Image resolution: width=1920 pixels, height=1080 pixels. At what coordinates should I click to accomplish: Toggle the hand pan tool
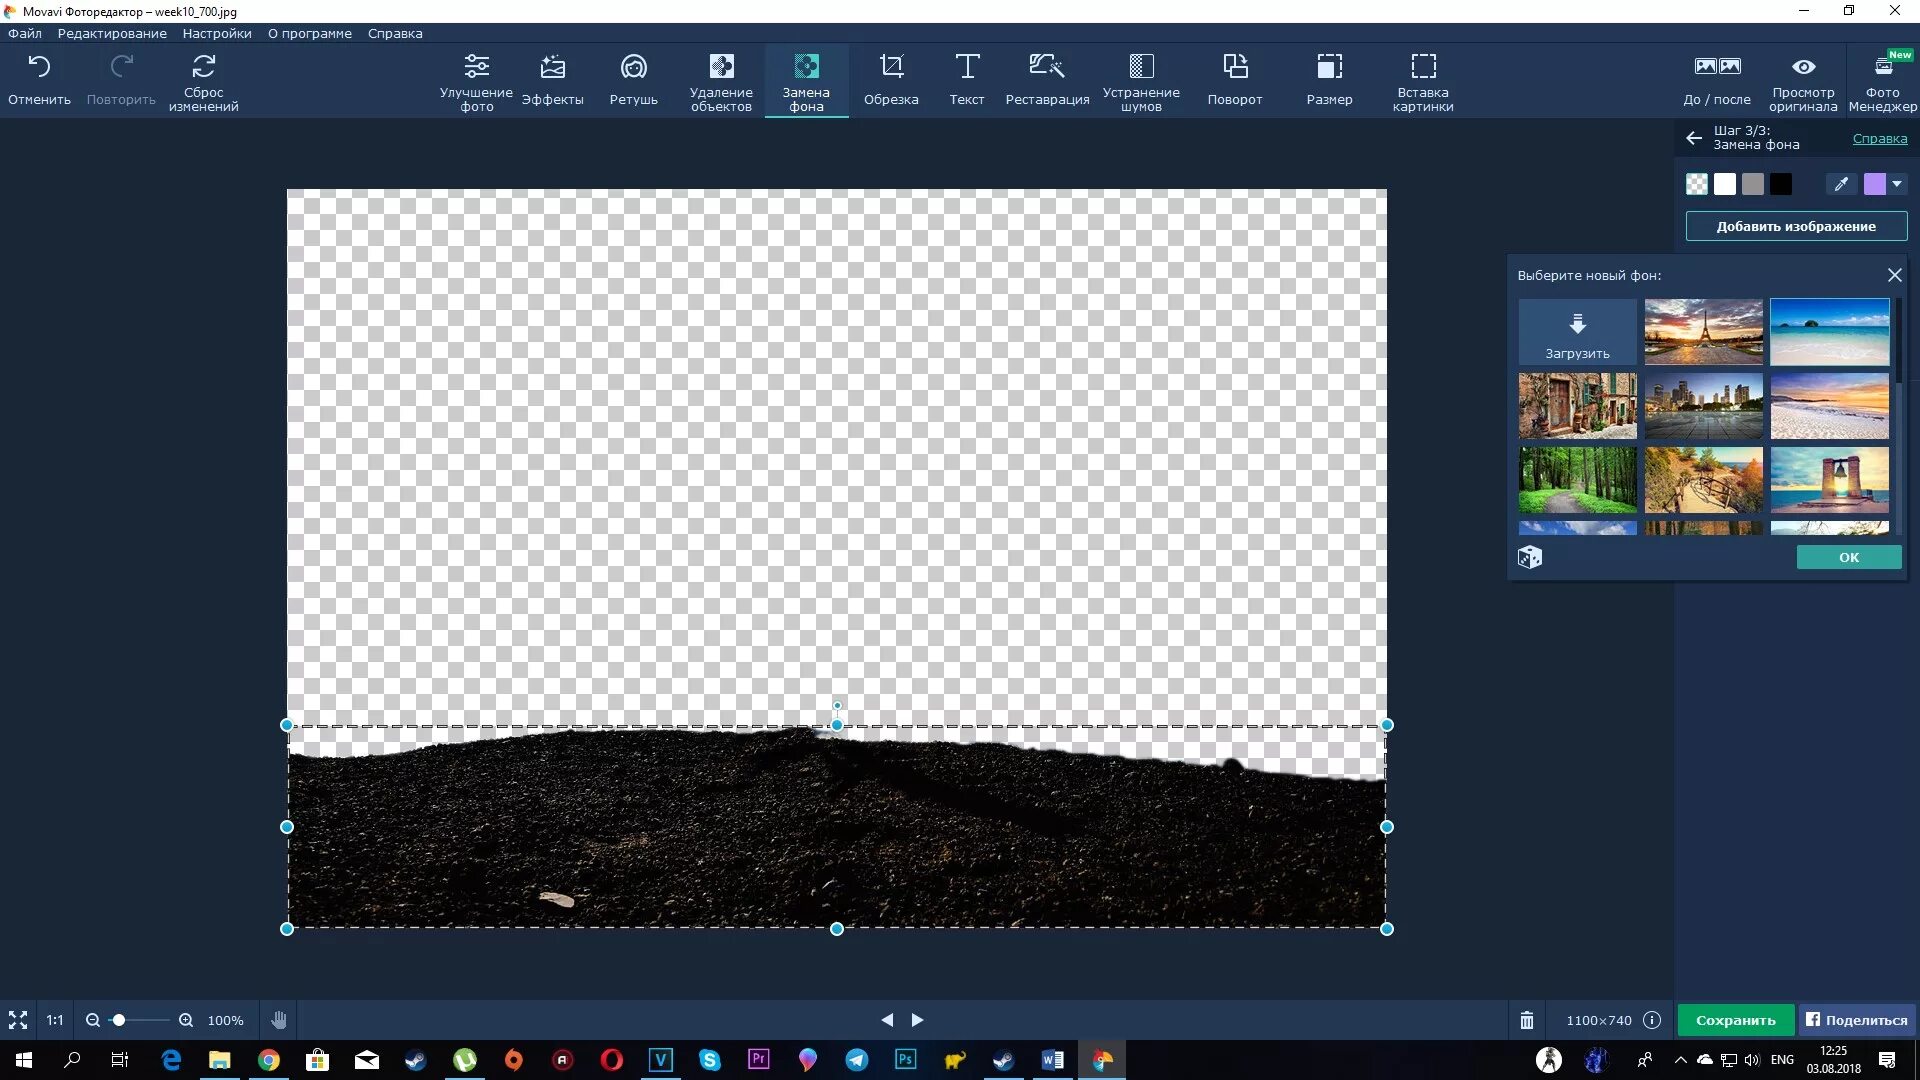(279, 1020)
